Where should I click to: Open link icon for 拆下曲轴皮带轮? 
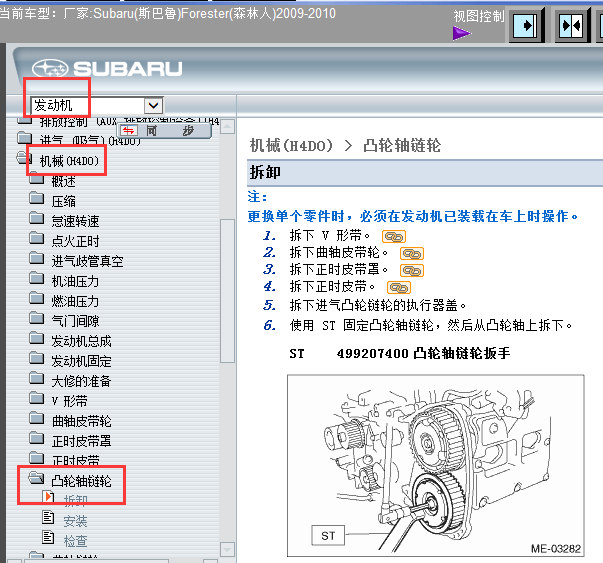click(412, 254)
